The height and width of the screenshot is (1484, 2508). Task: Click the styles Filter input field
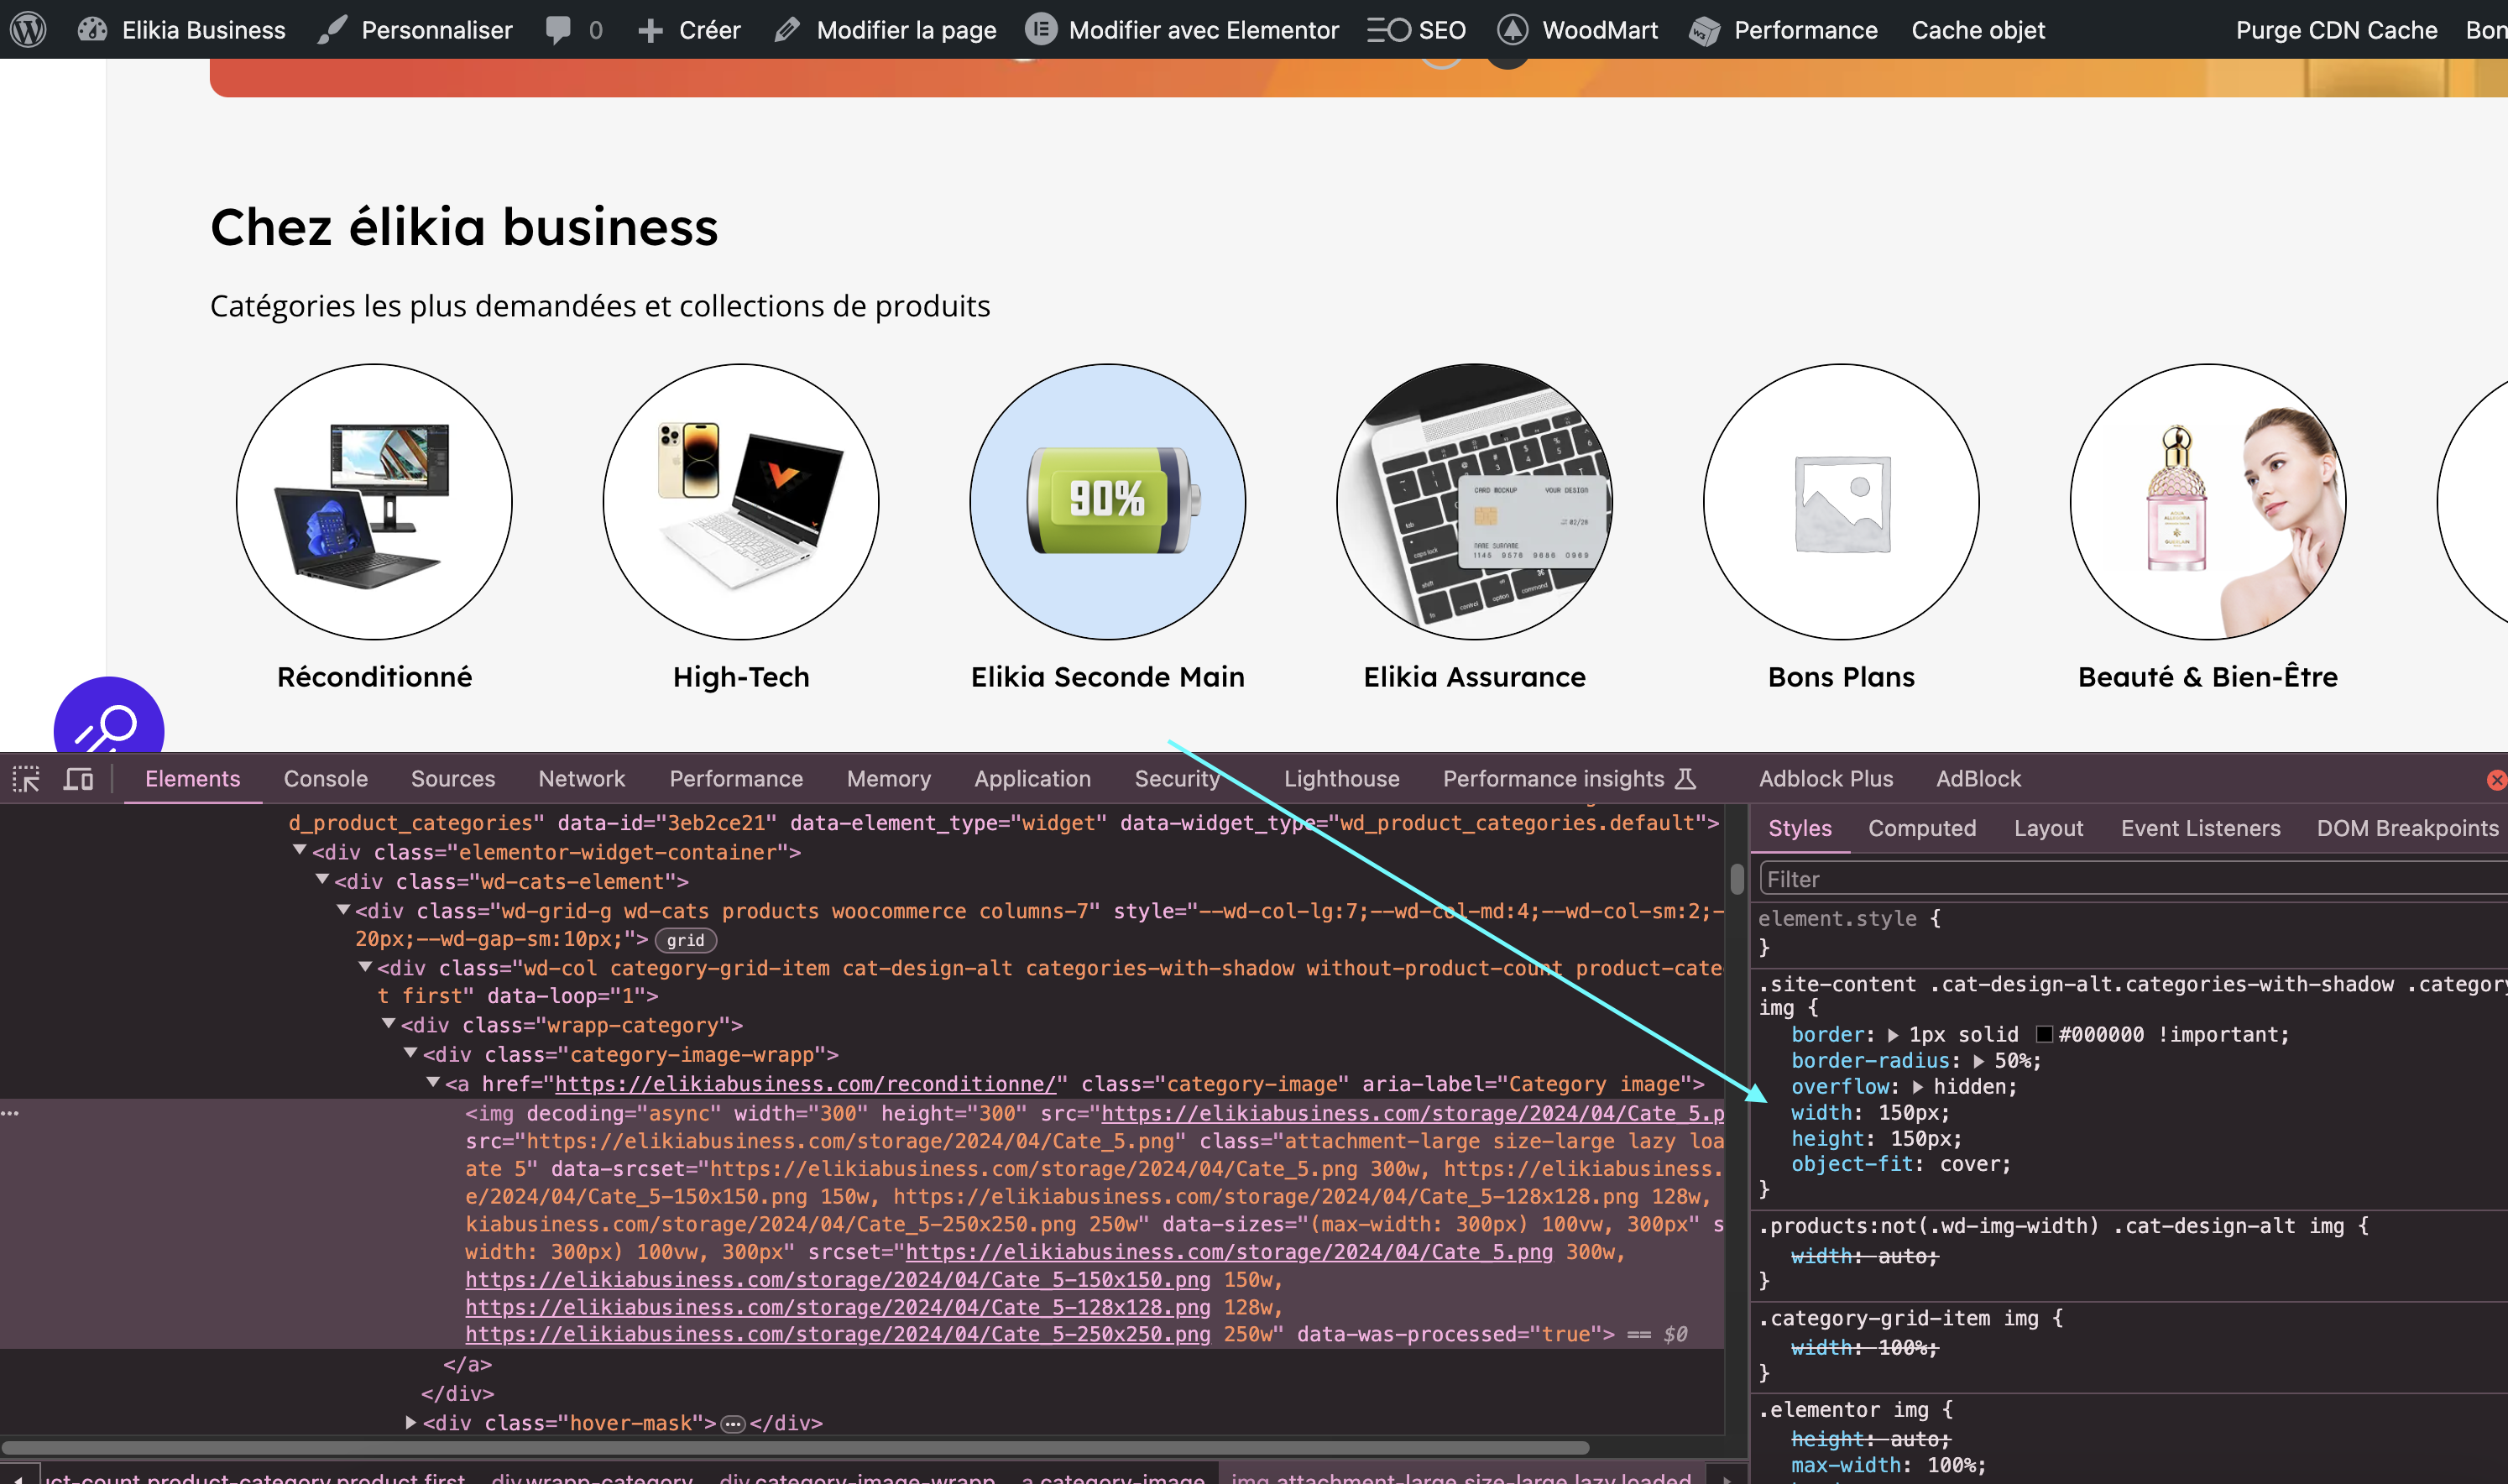click(2133, 879)
